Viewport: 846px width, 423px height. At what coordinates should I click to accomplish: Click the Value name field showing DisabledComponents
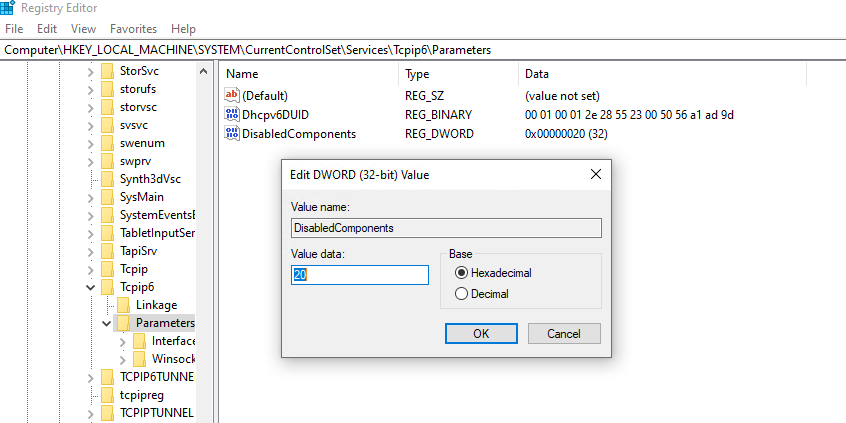pyautogui.click(x=446, y=228)
